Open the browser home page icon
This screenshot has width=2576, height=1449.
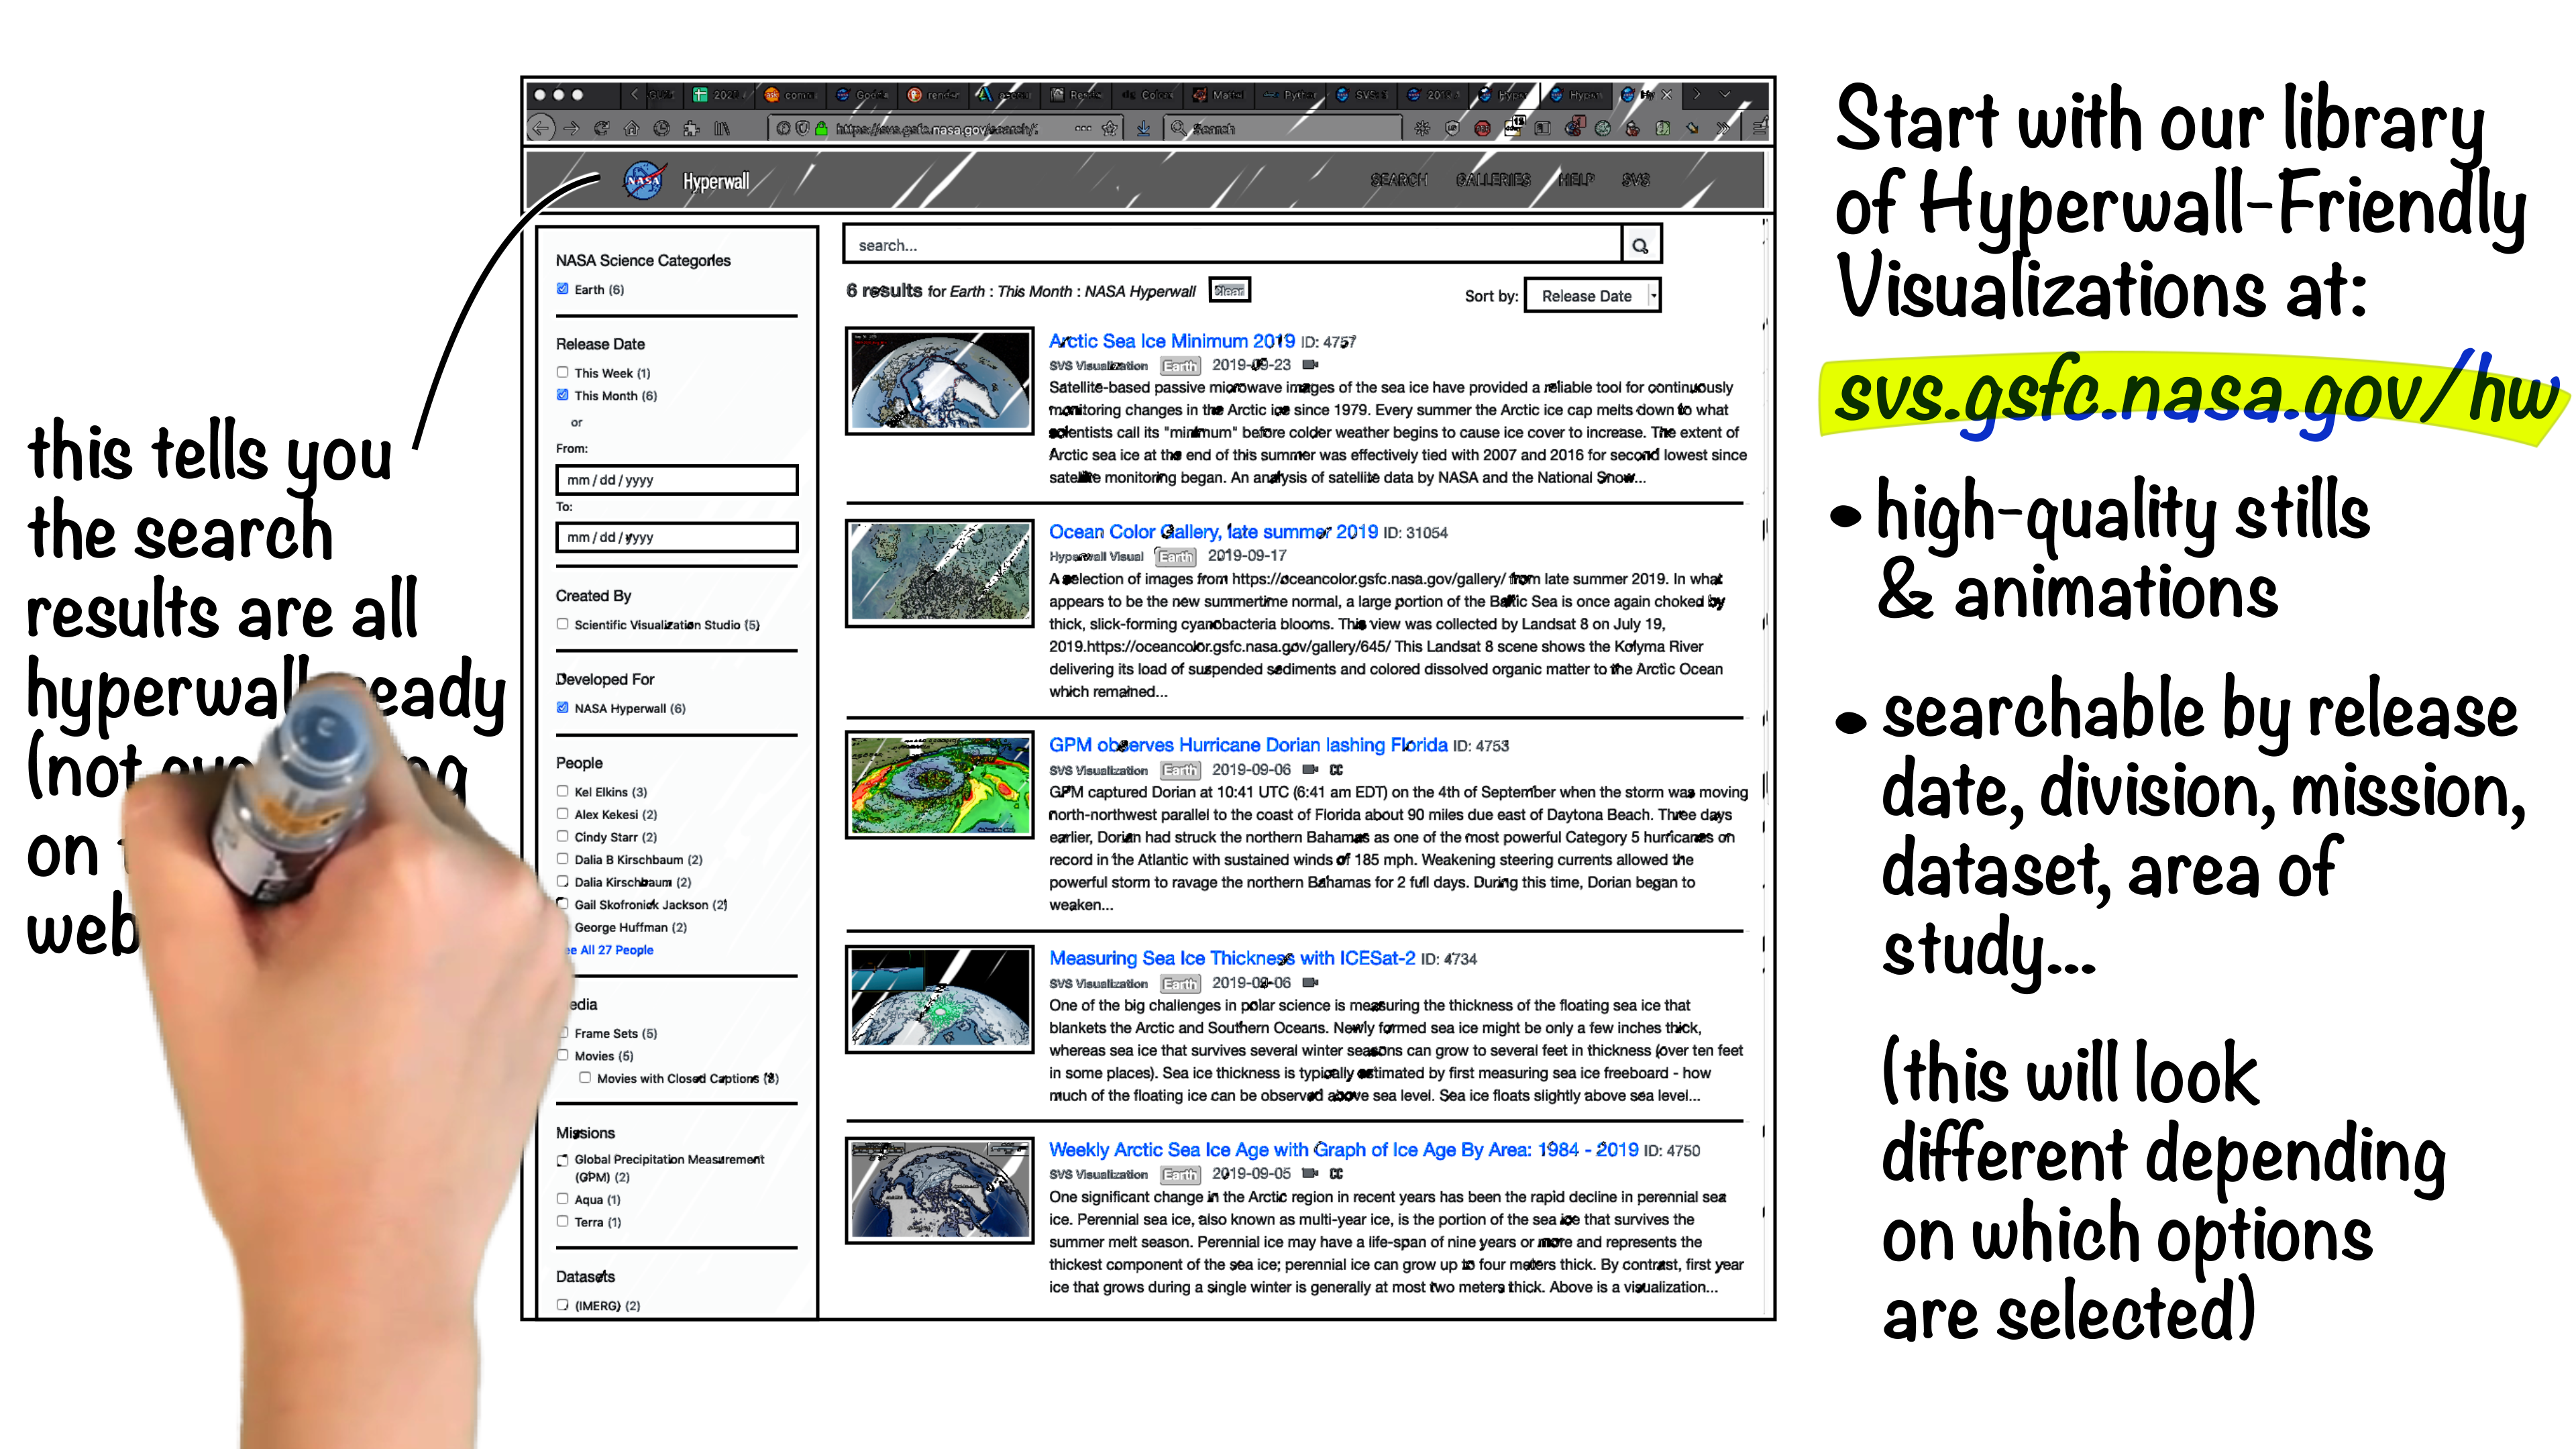pyautogui.click(x=631, y=128)
